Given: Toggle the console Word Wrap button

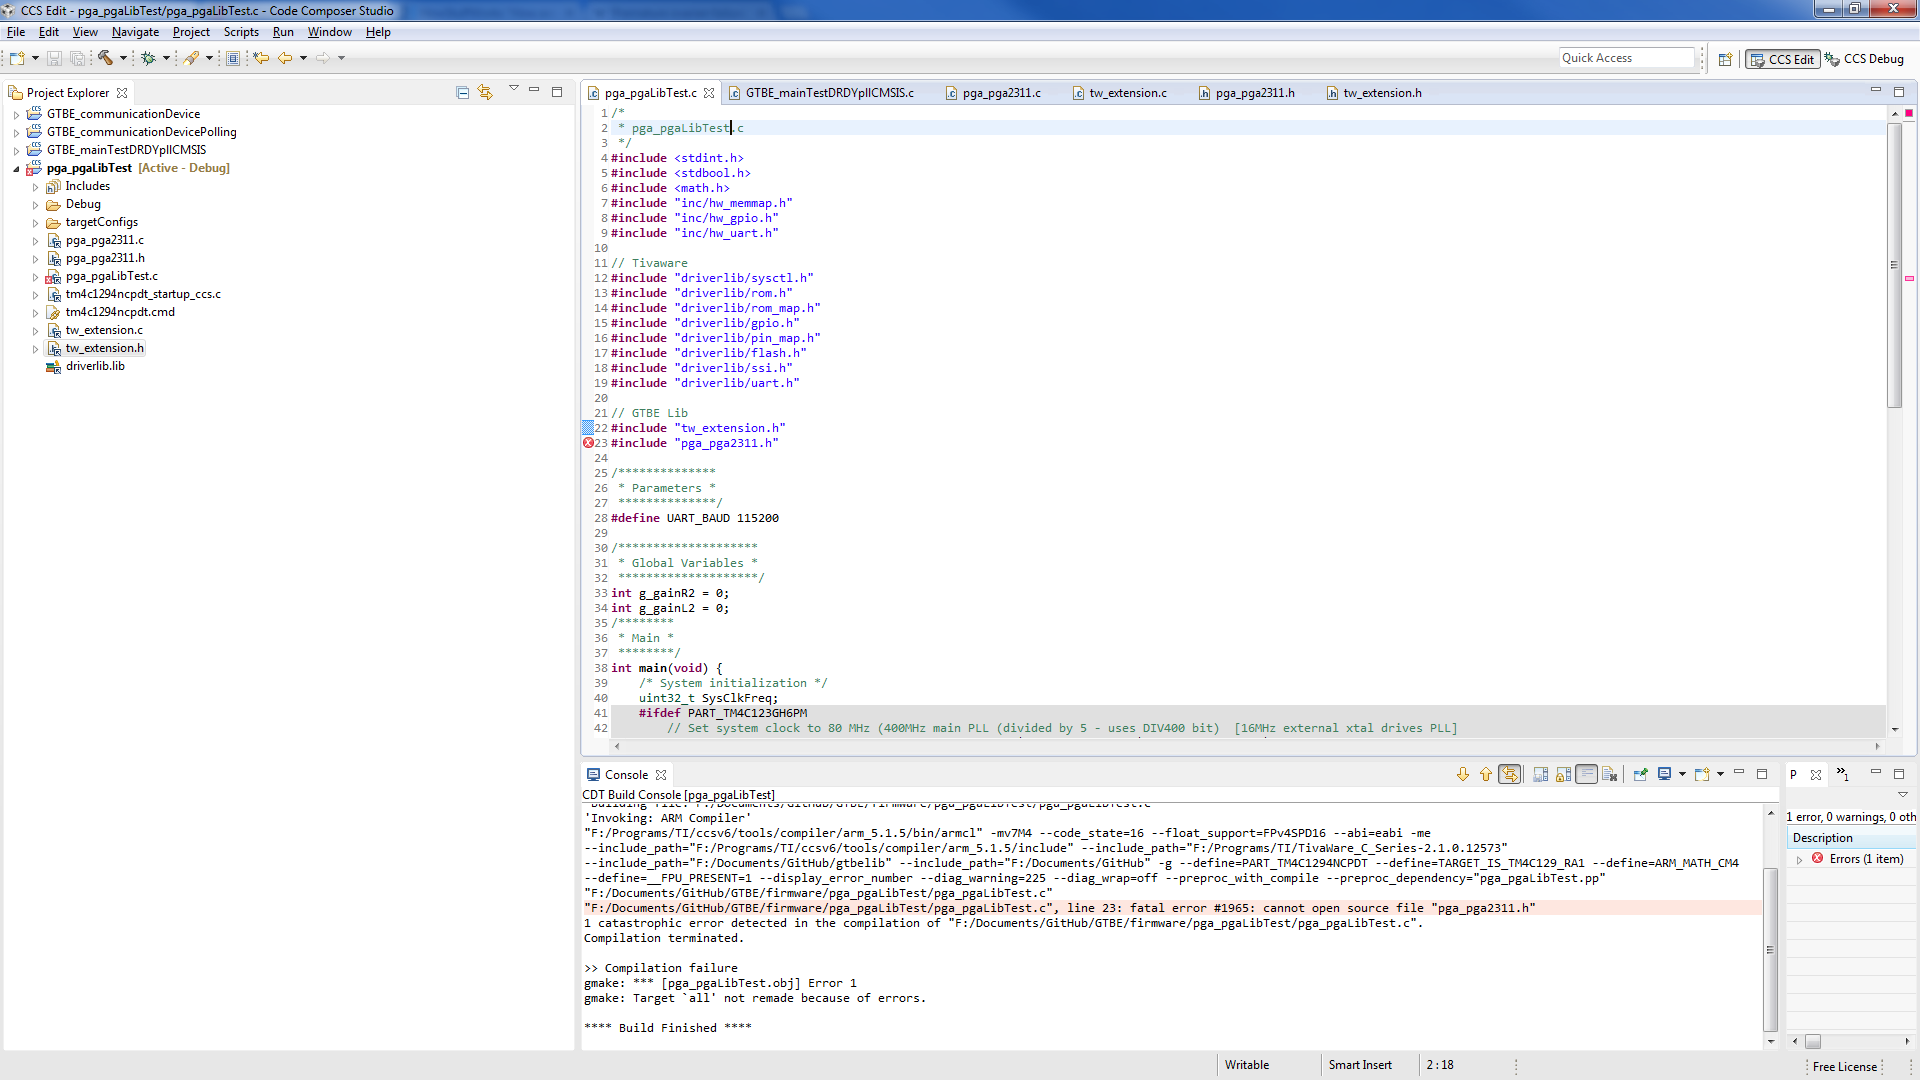Looking at the screenshot, I should tap(1586, 774).
